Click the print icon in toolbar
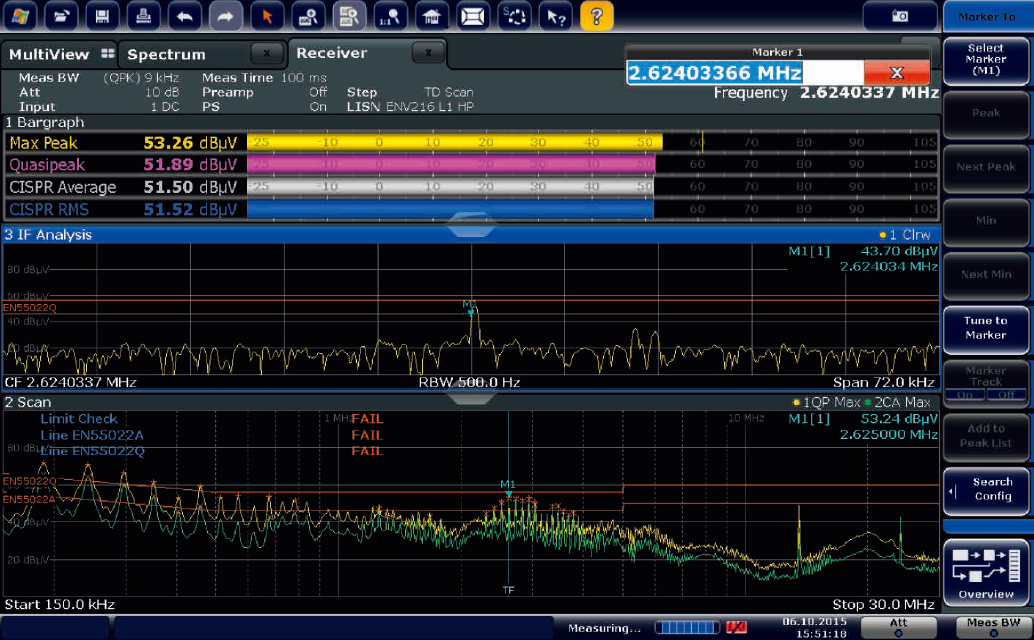Viewport: 1034px width, 640px height. coord(143,15)
